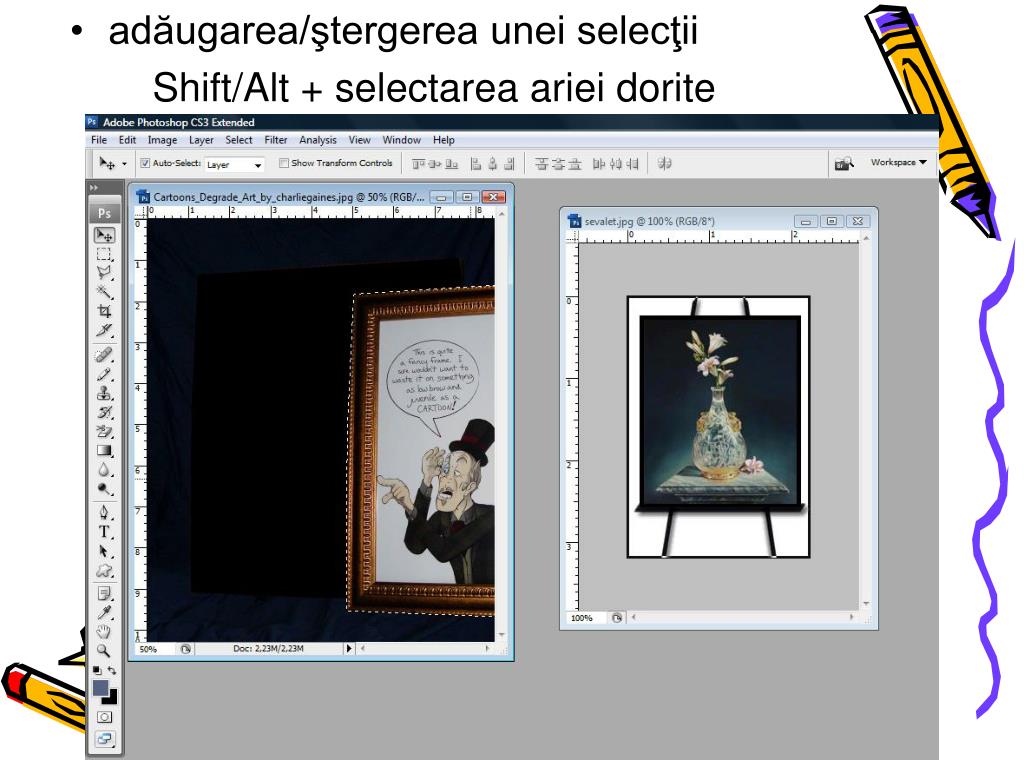Collapse the toolbox double-arrow expander

94,188
